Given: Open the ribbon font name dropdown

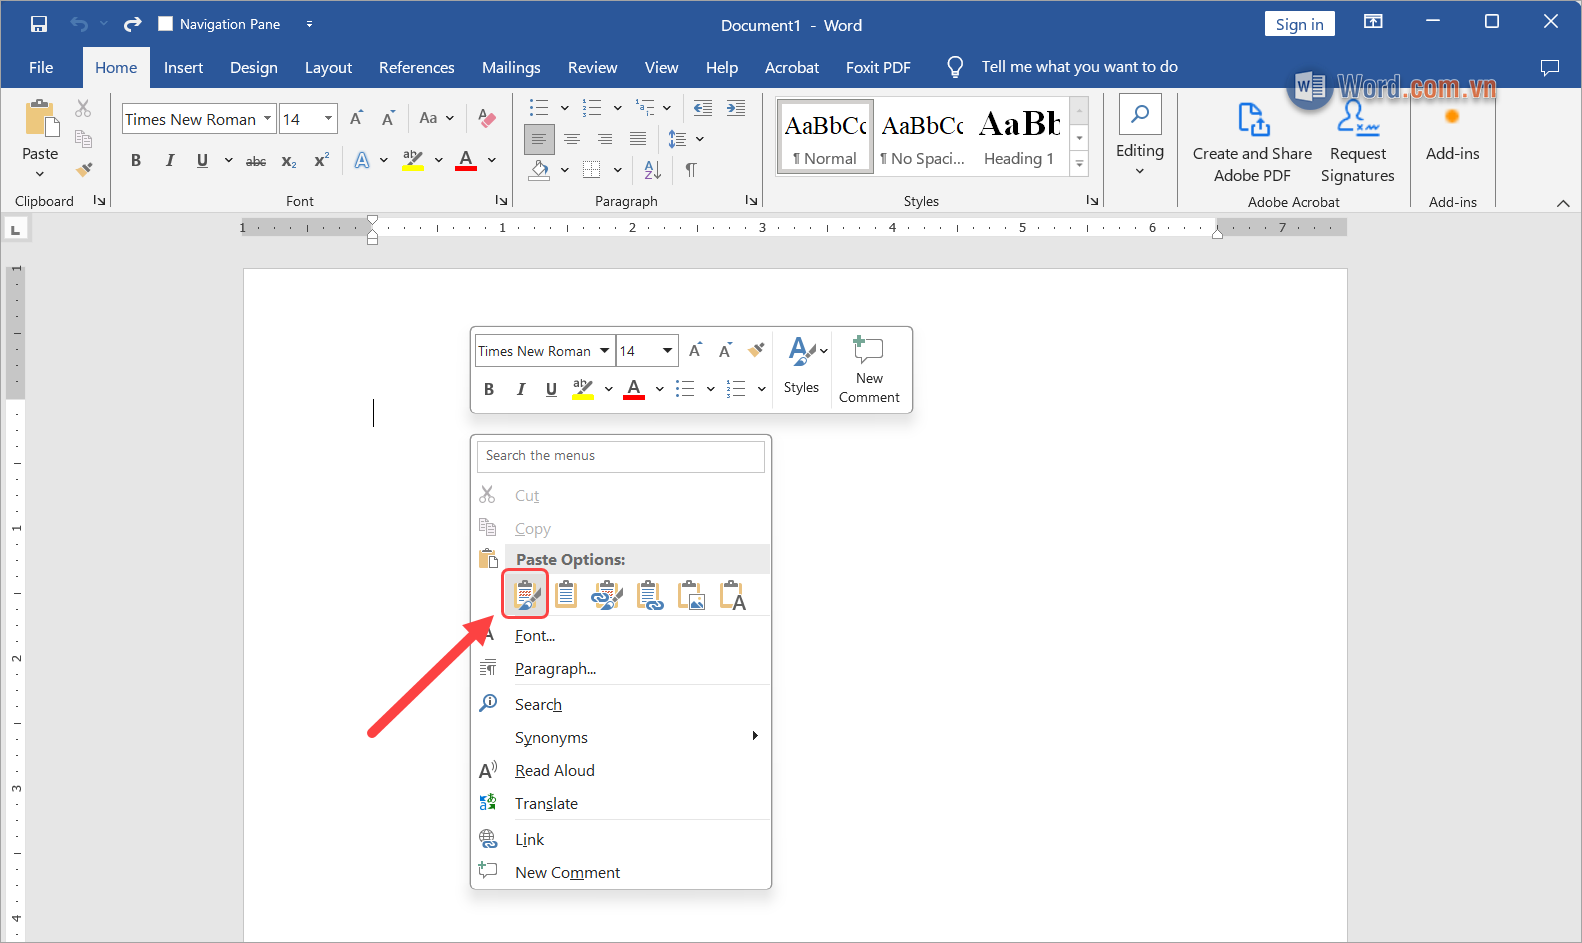Looking at the screenshot, I should point(267,119).
